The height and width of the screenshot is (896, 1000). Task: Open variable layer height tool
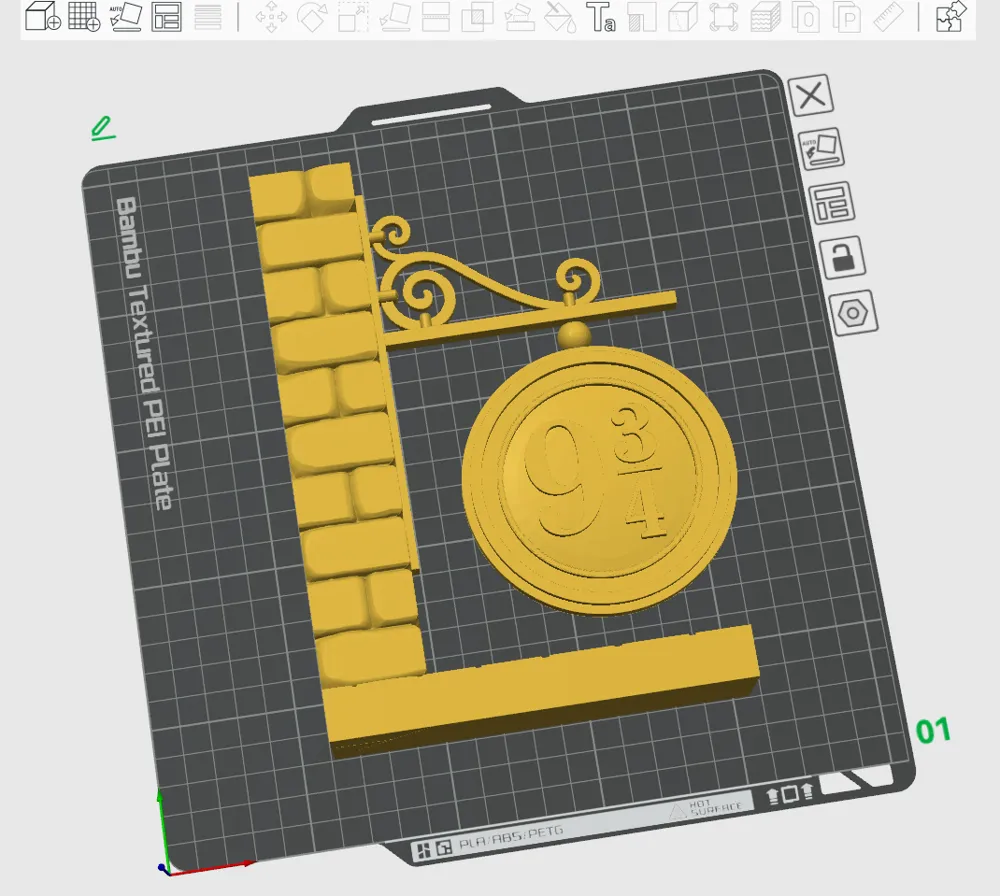click(208, 17)
